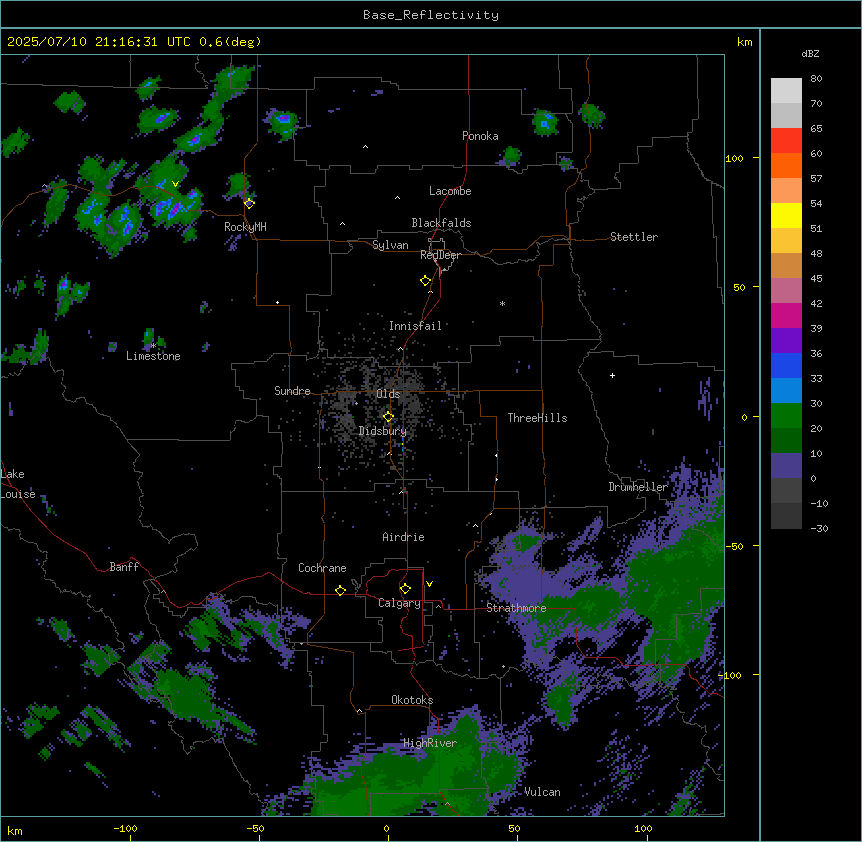Click the green 30 dBZ legend swatch
The image size is (862, 842).
point(786,416)
